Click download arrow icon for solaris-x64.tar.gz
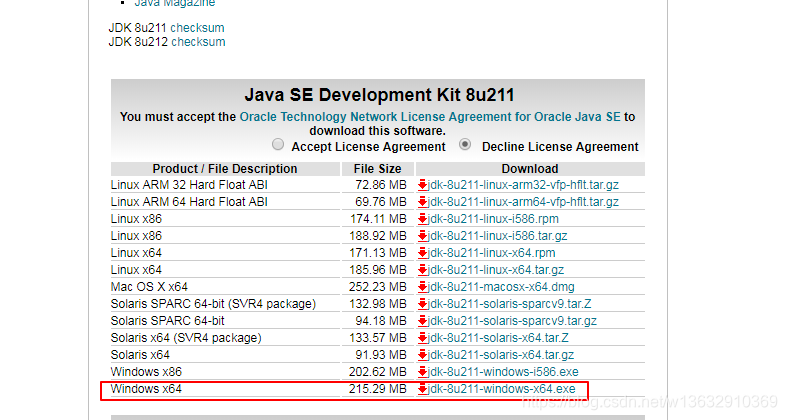This screenshot has height=420, width=787. (423, 355)
